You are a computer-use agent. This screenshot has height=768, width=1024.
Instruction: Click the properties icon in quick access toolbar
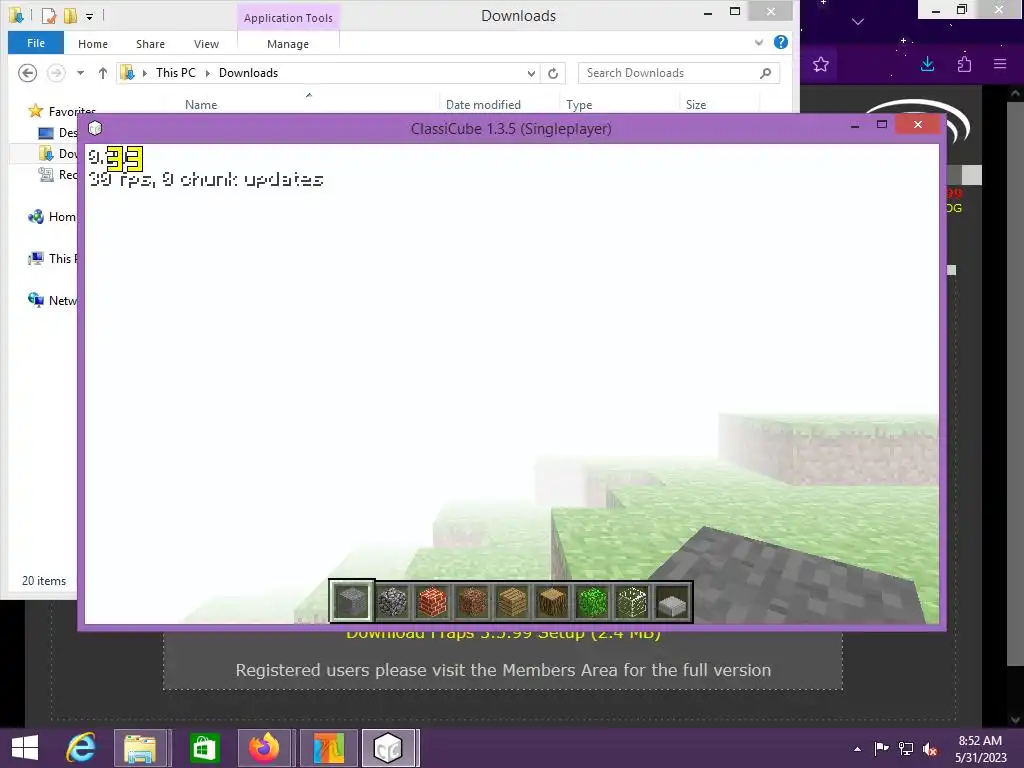pos(49,15)
